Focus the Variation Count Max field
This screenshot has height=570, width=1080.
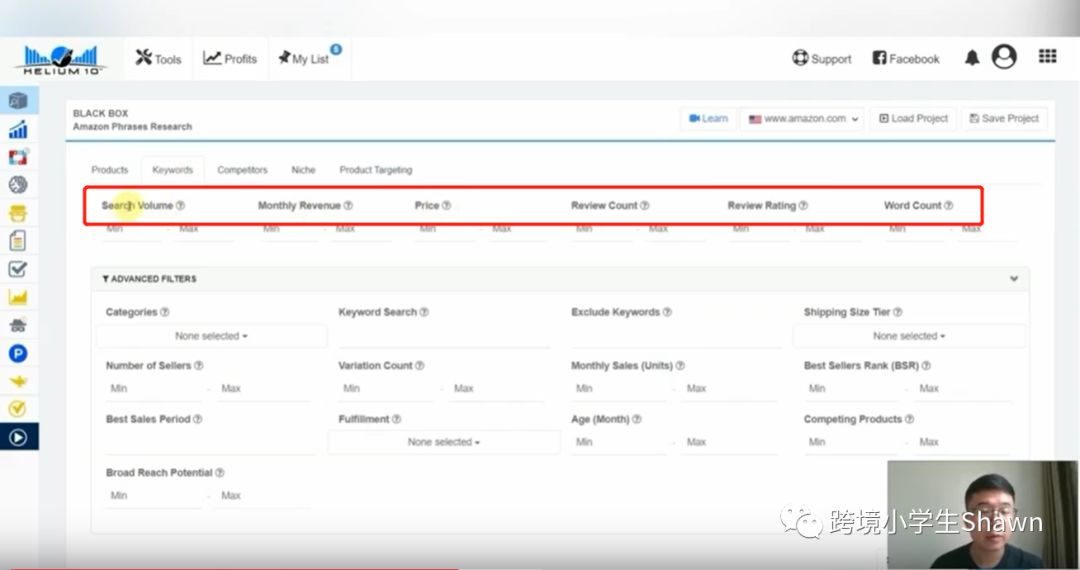(497, 389)
